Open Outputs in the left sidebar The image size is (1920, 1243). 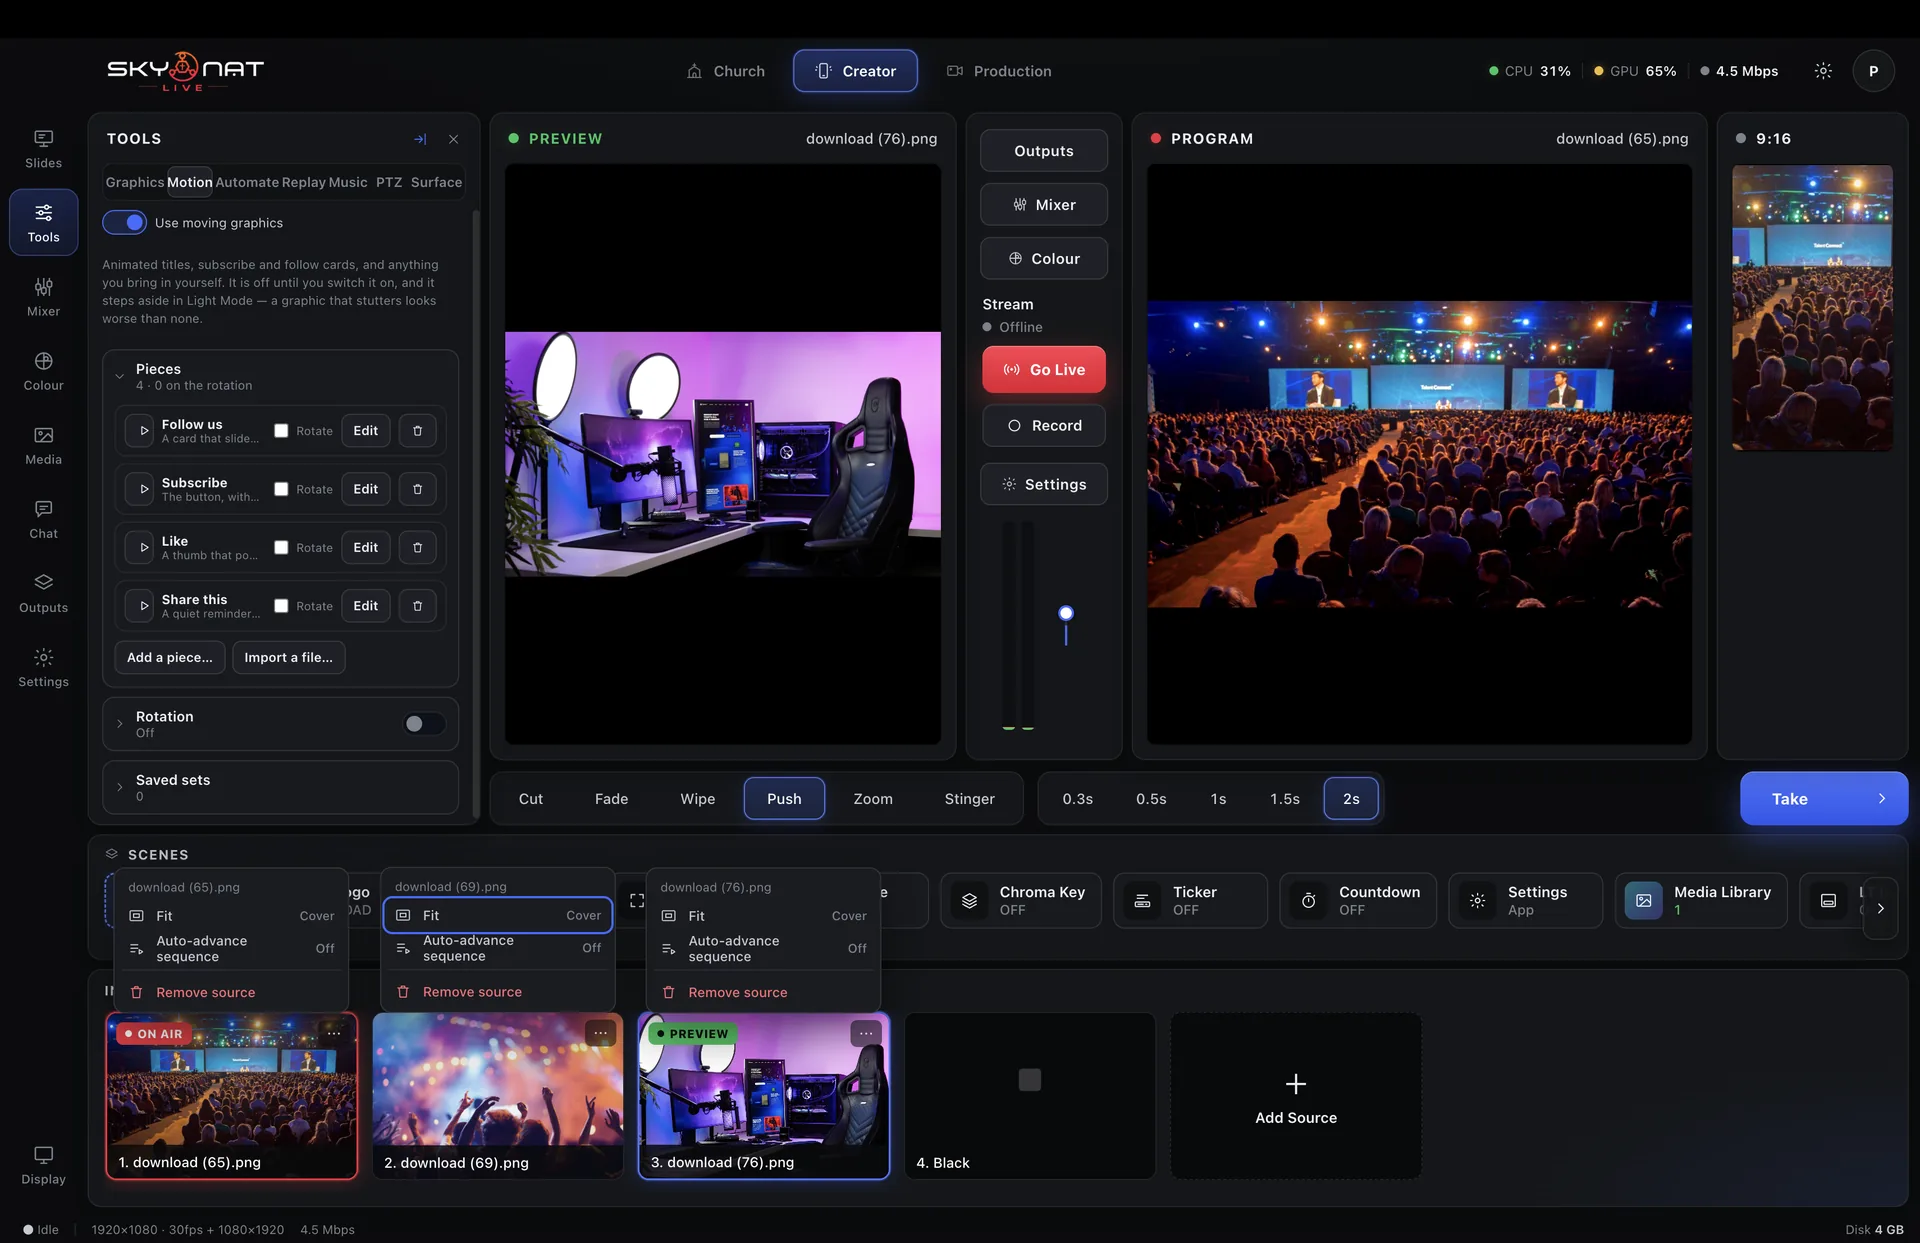[x=43, y=593]
